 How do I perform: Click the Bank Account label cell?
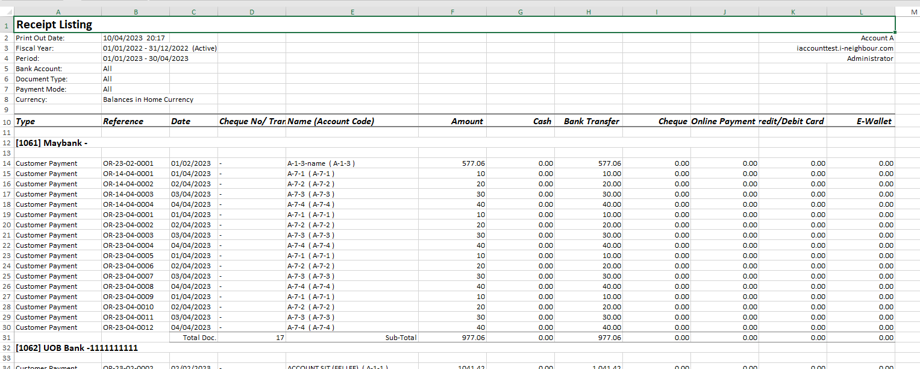pos(58,69)
